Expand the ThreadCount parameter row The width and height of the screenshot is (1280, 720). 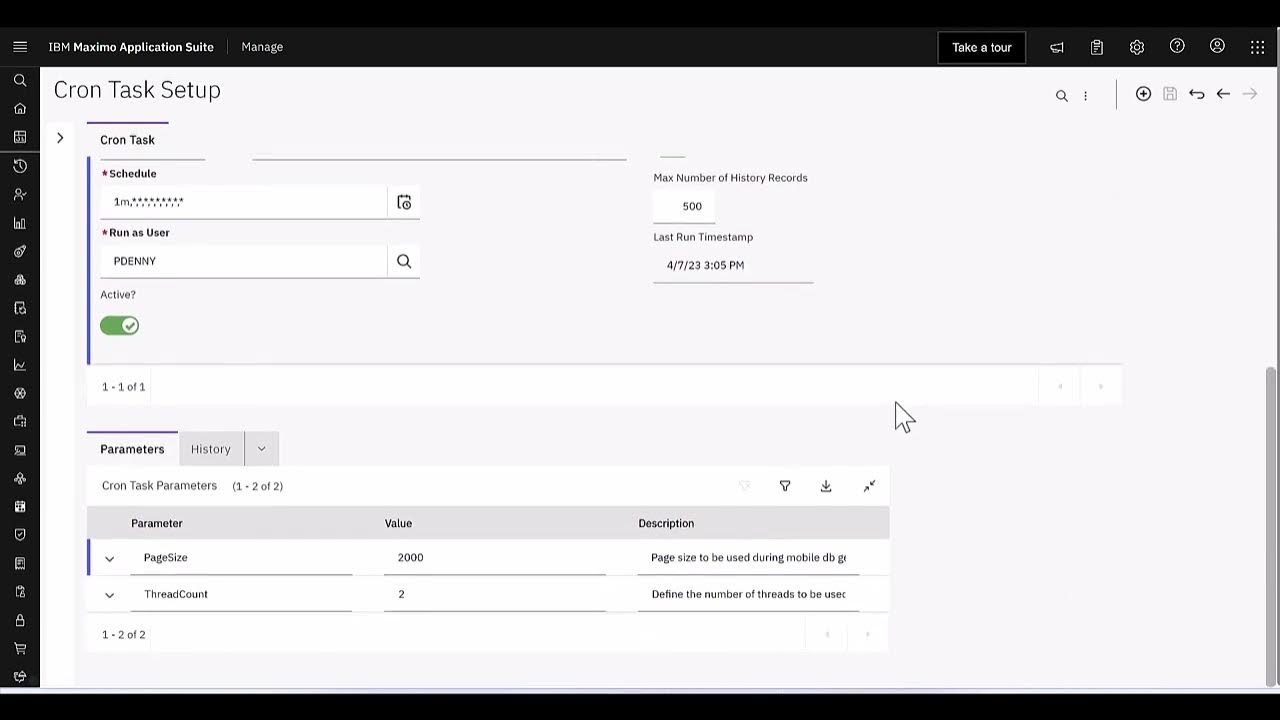tap(110, 595)
